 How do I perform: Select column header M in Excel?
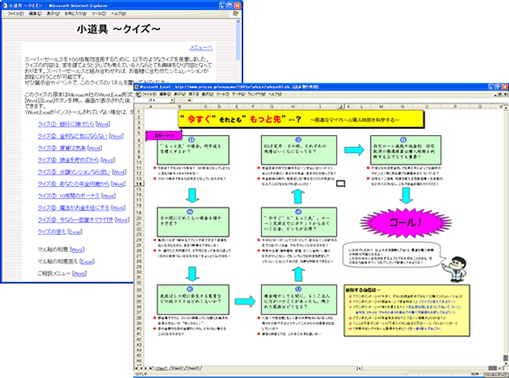coord(381,107)
